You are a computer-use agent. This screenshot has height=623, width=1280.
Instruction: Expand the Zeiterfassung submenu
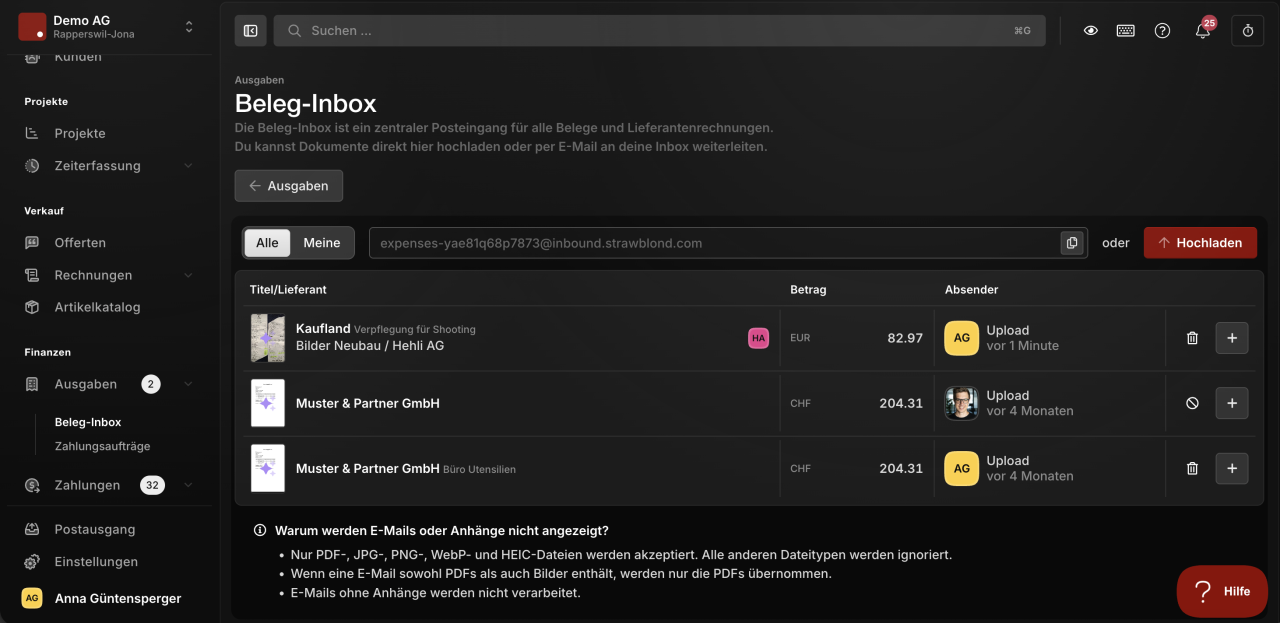[x=189, y=166]
